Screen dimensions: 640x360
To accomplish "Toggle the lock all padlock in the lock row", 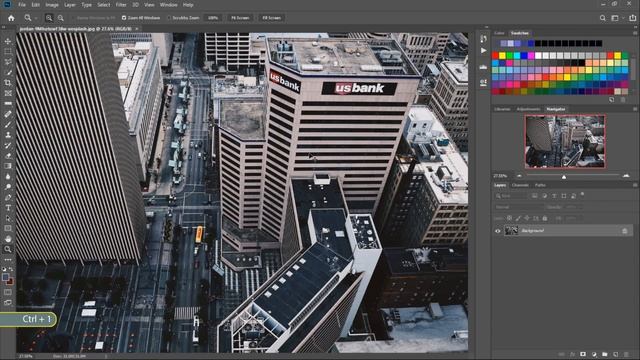I will pyautogui.click(x=544, y=218).
